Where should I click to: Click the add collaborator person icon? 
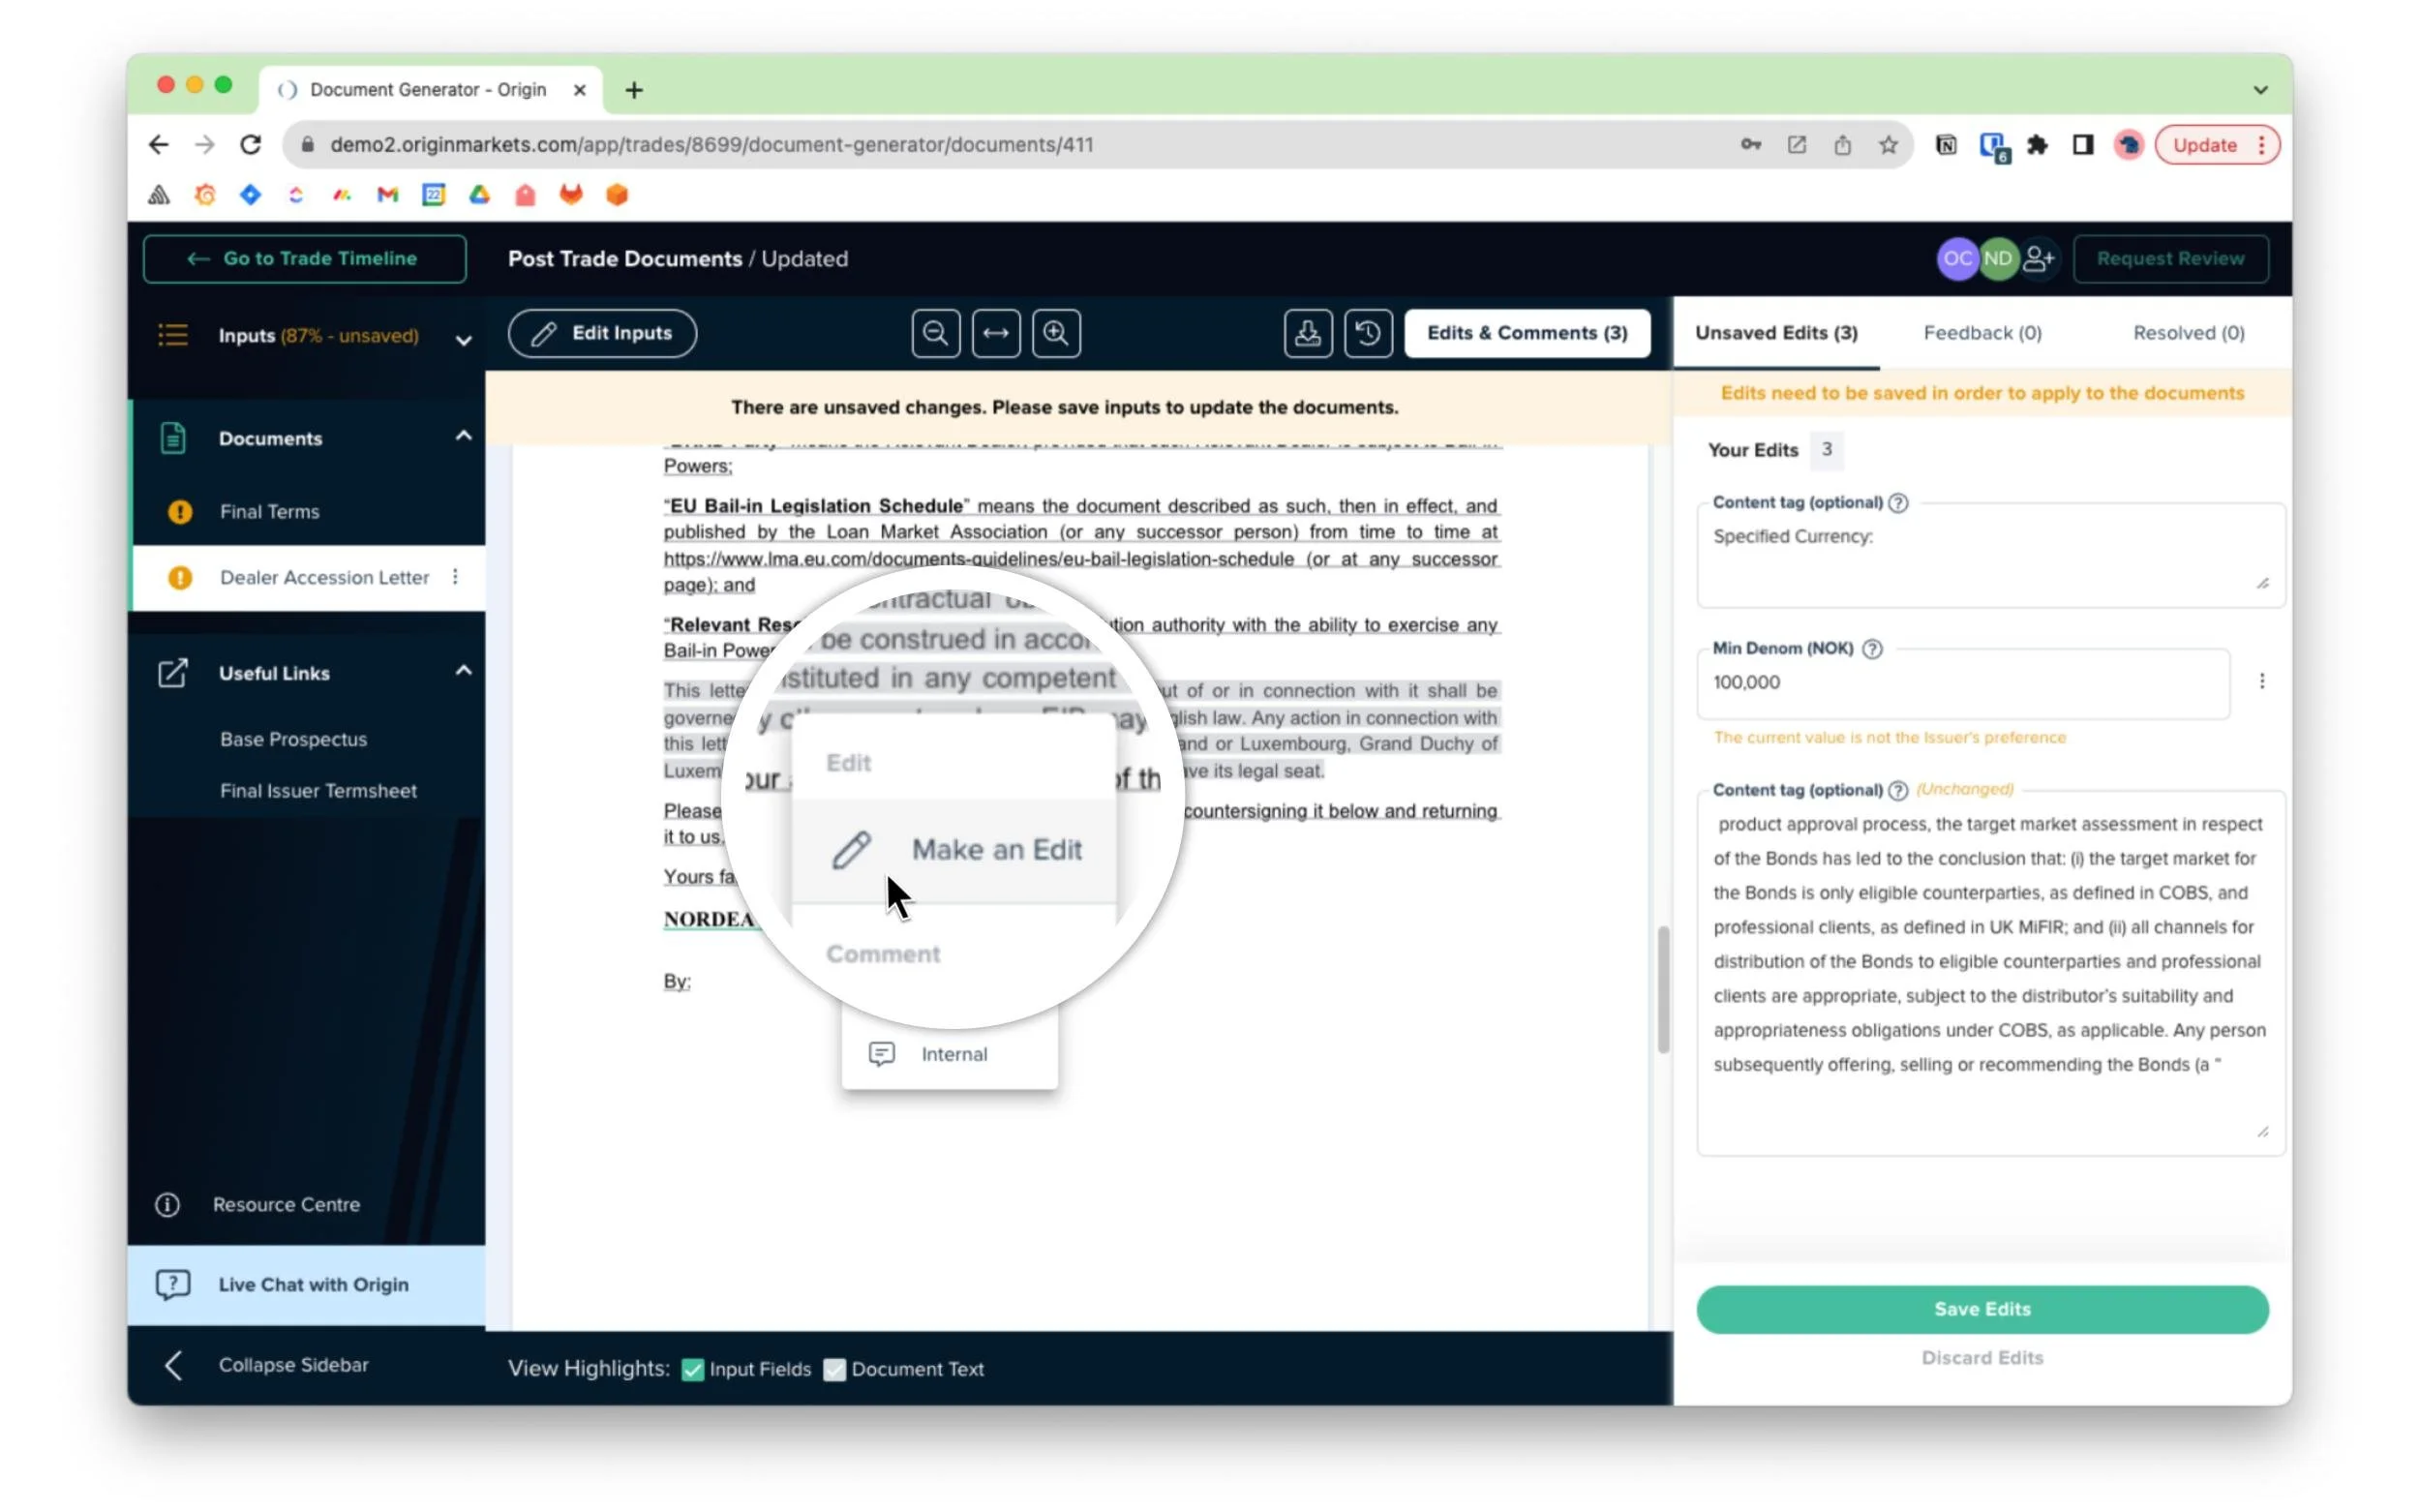[x=2038, y=259]
